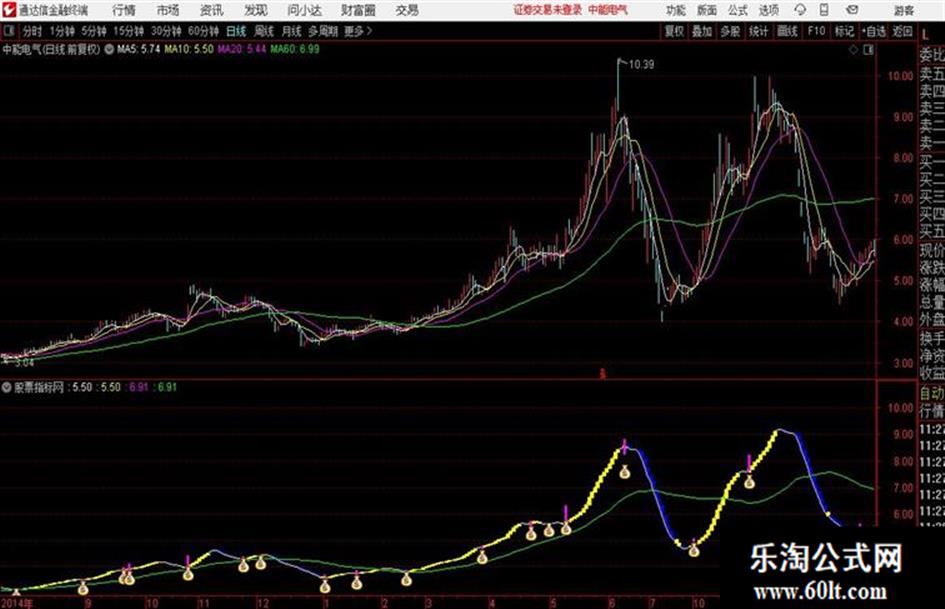Select the 周线 weekly period tab
Image resolution: width=945 pixels, height=609 pixels.
pos(264,31)
